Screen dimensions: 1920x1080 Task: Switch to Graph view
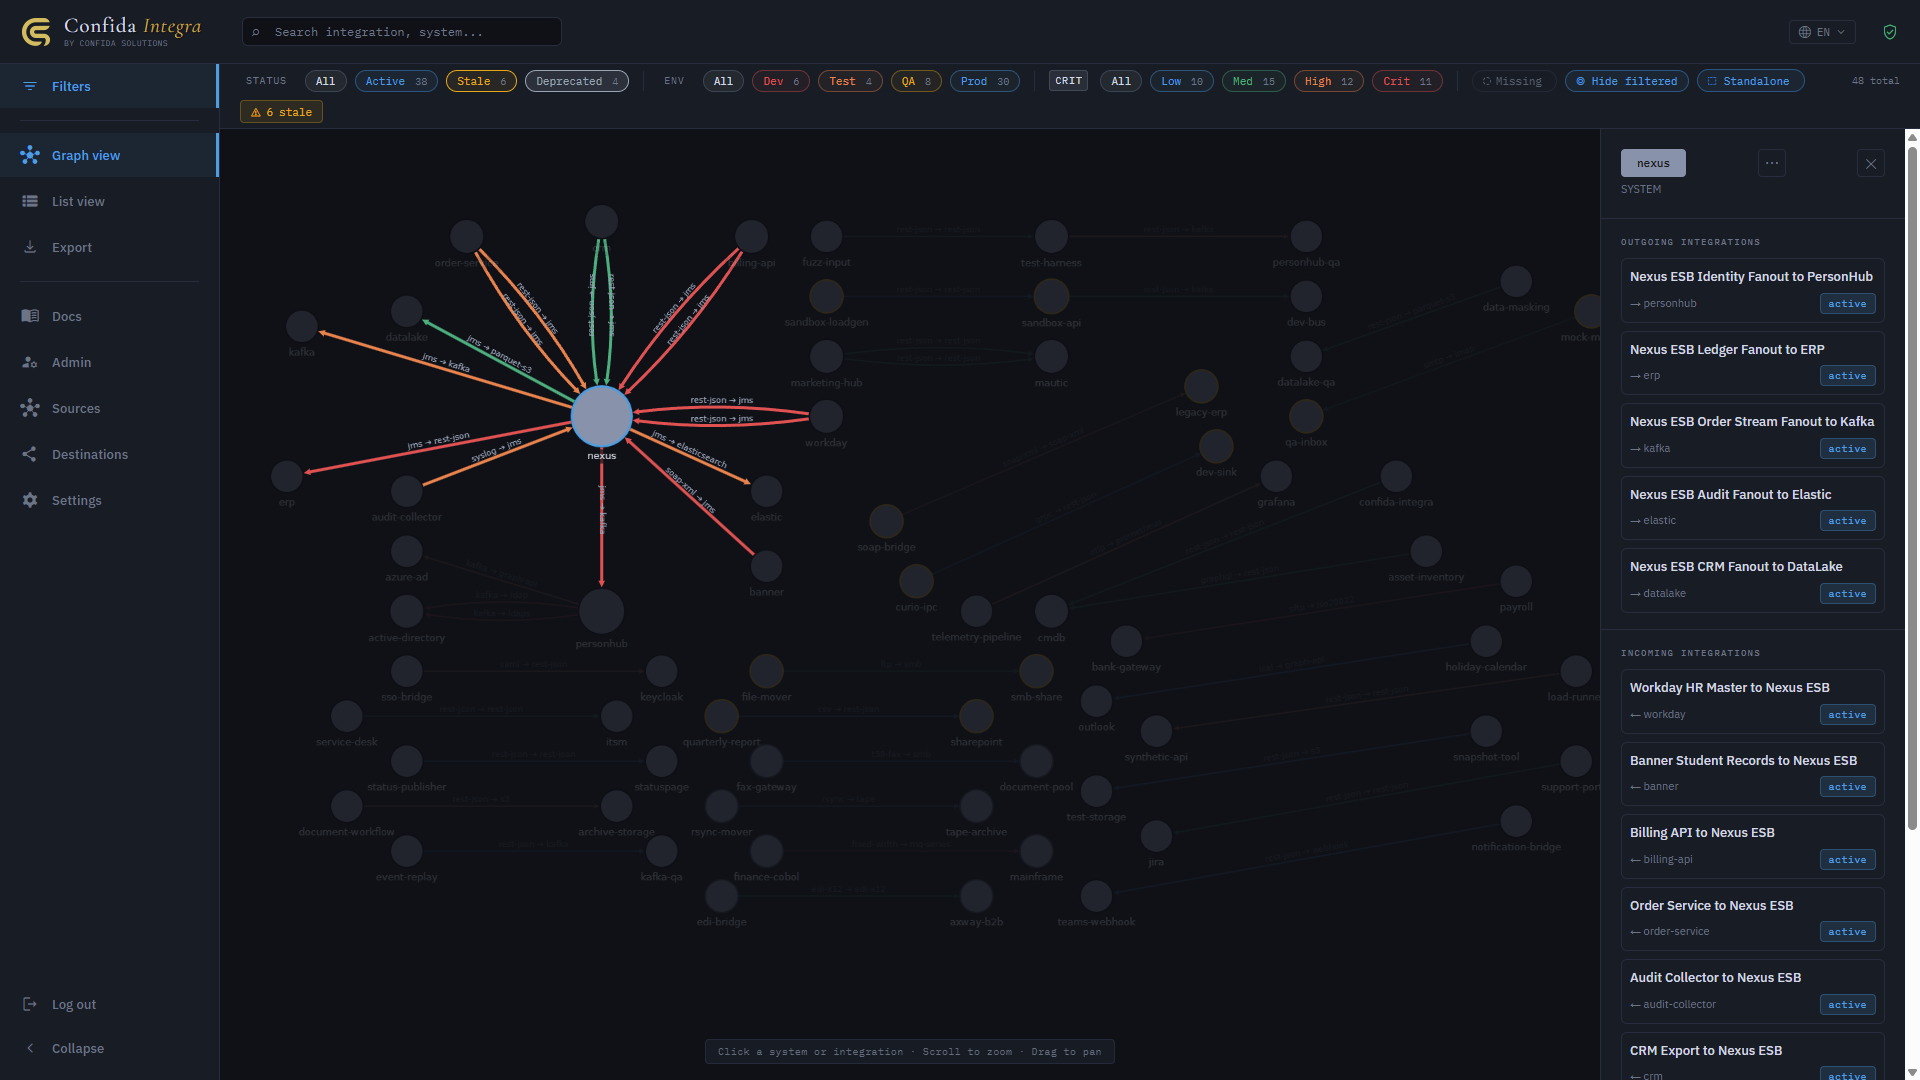click(109, 155)
